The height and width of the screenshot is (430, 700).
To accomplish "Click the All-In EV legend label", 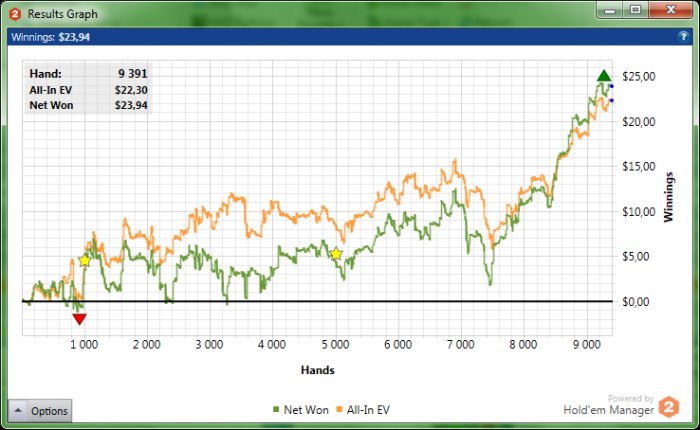I will [x=368, y=410].
